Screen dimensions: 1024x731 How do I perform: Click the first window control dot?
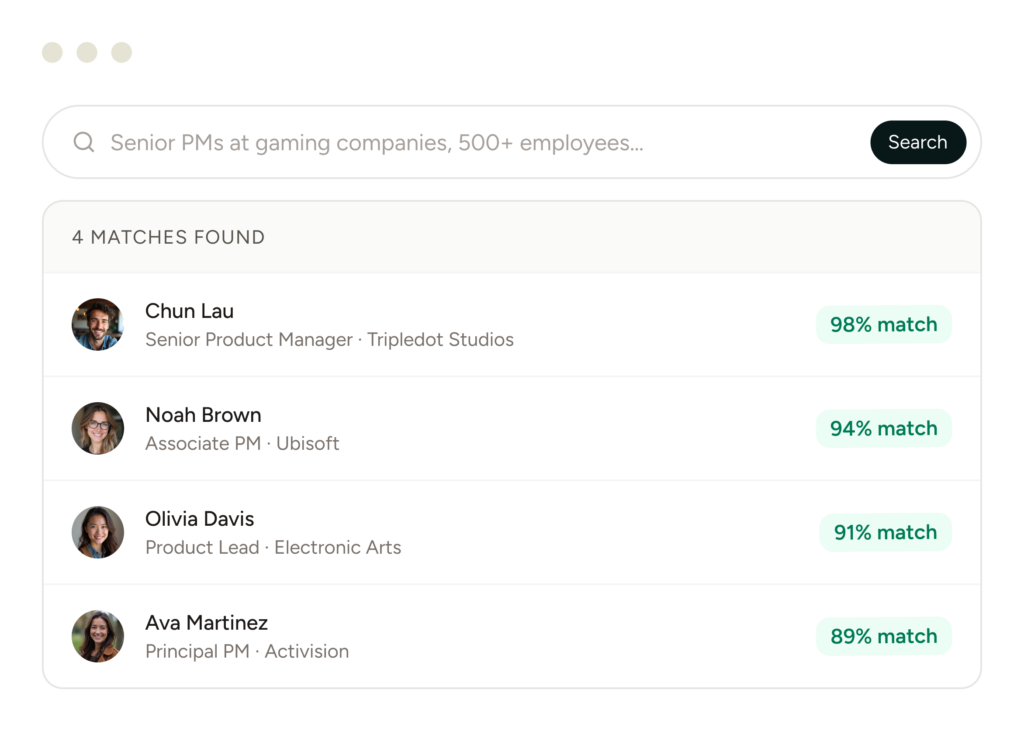[53, 52]
